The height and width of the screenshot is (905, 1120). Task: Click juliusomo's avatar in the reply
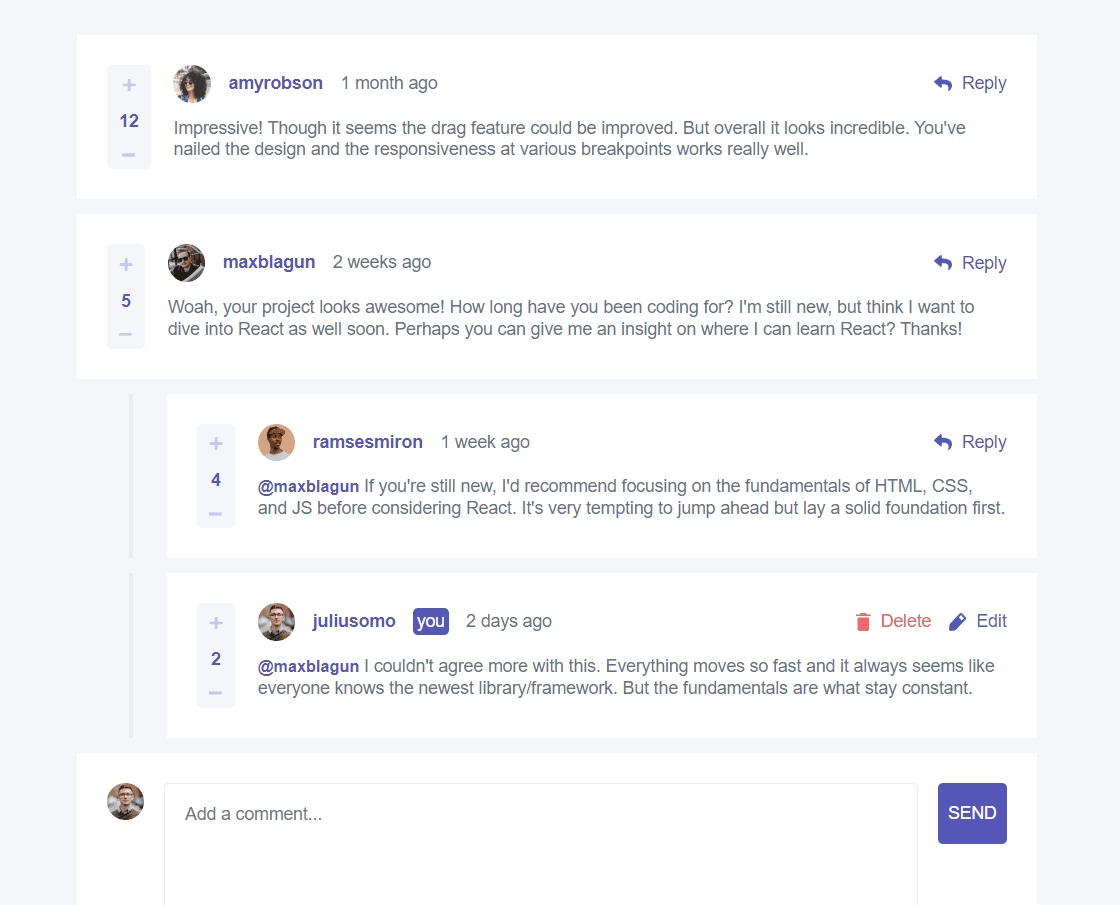(276, 621)
